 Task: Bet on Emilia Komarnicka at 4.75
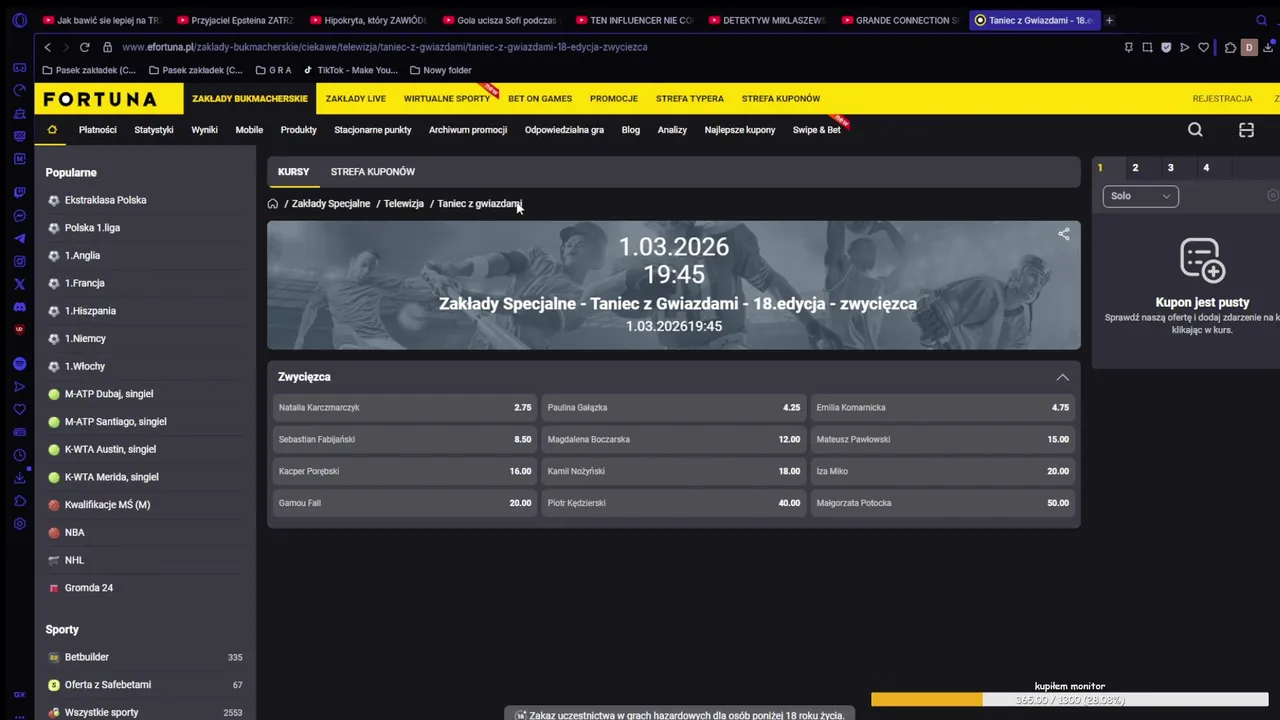[x=943, y=408]
